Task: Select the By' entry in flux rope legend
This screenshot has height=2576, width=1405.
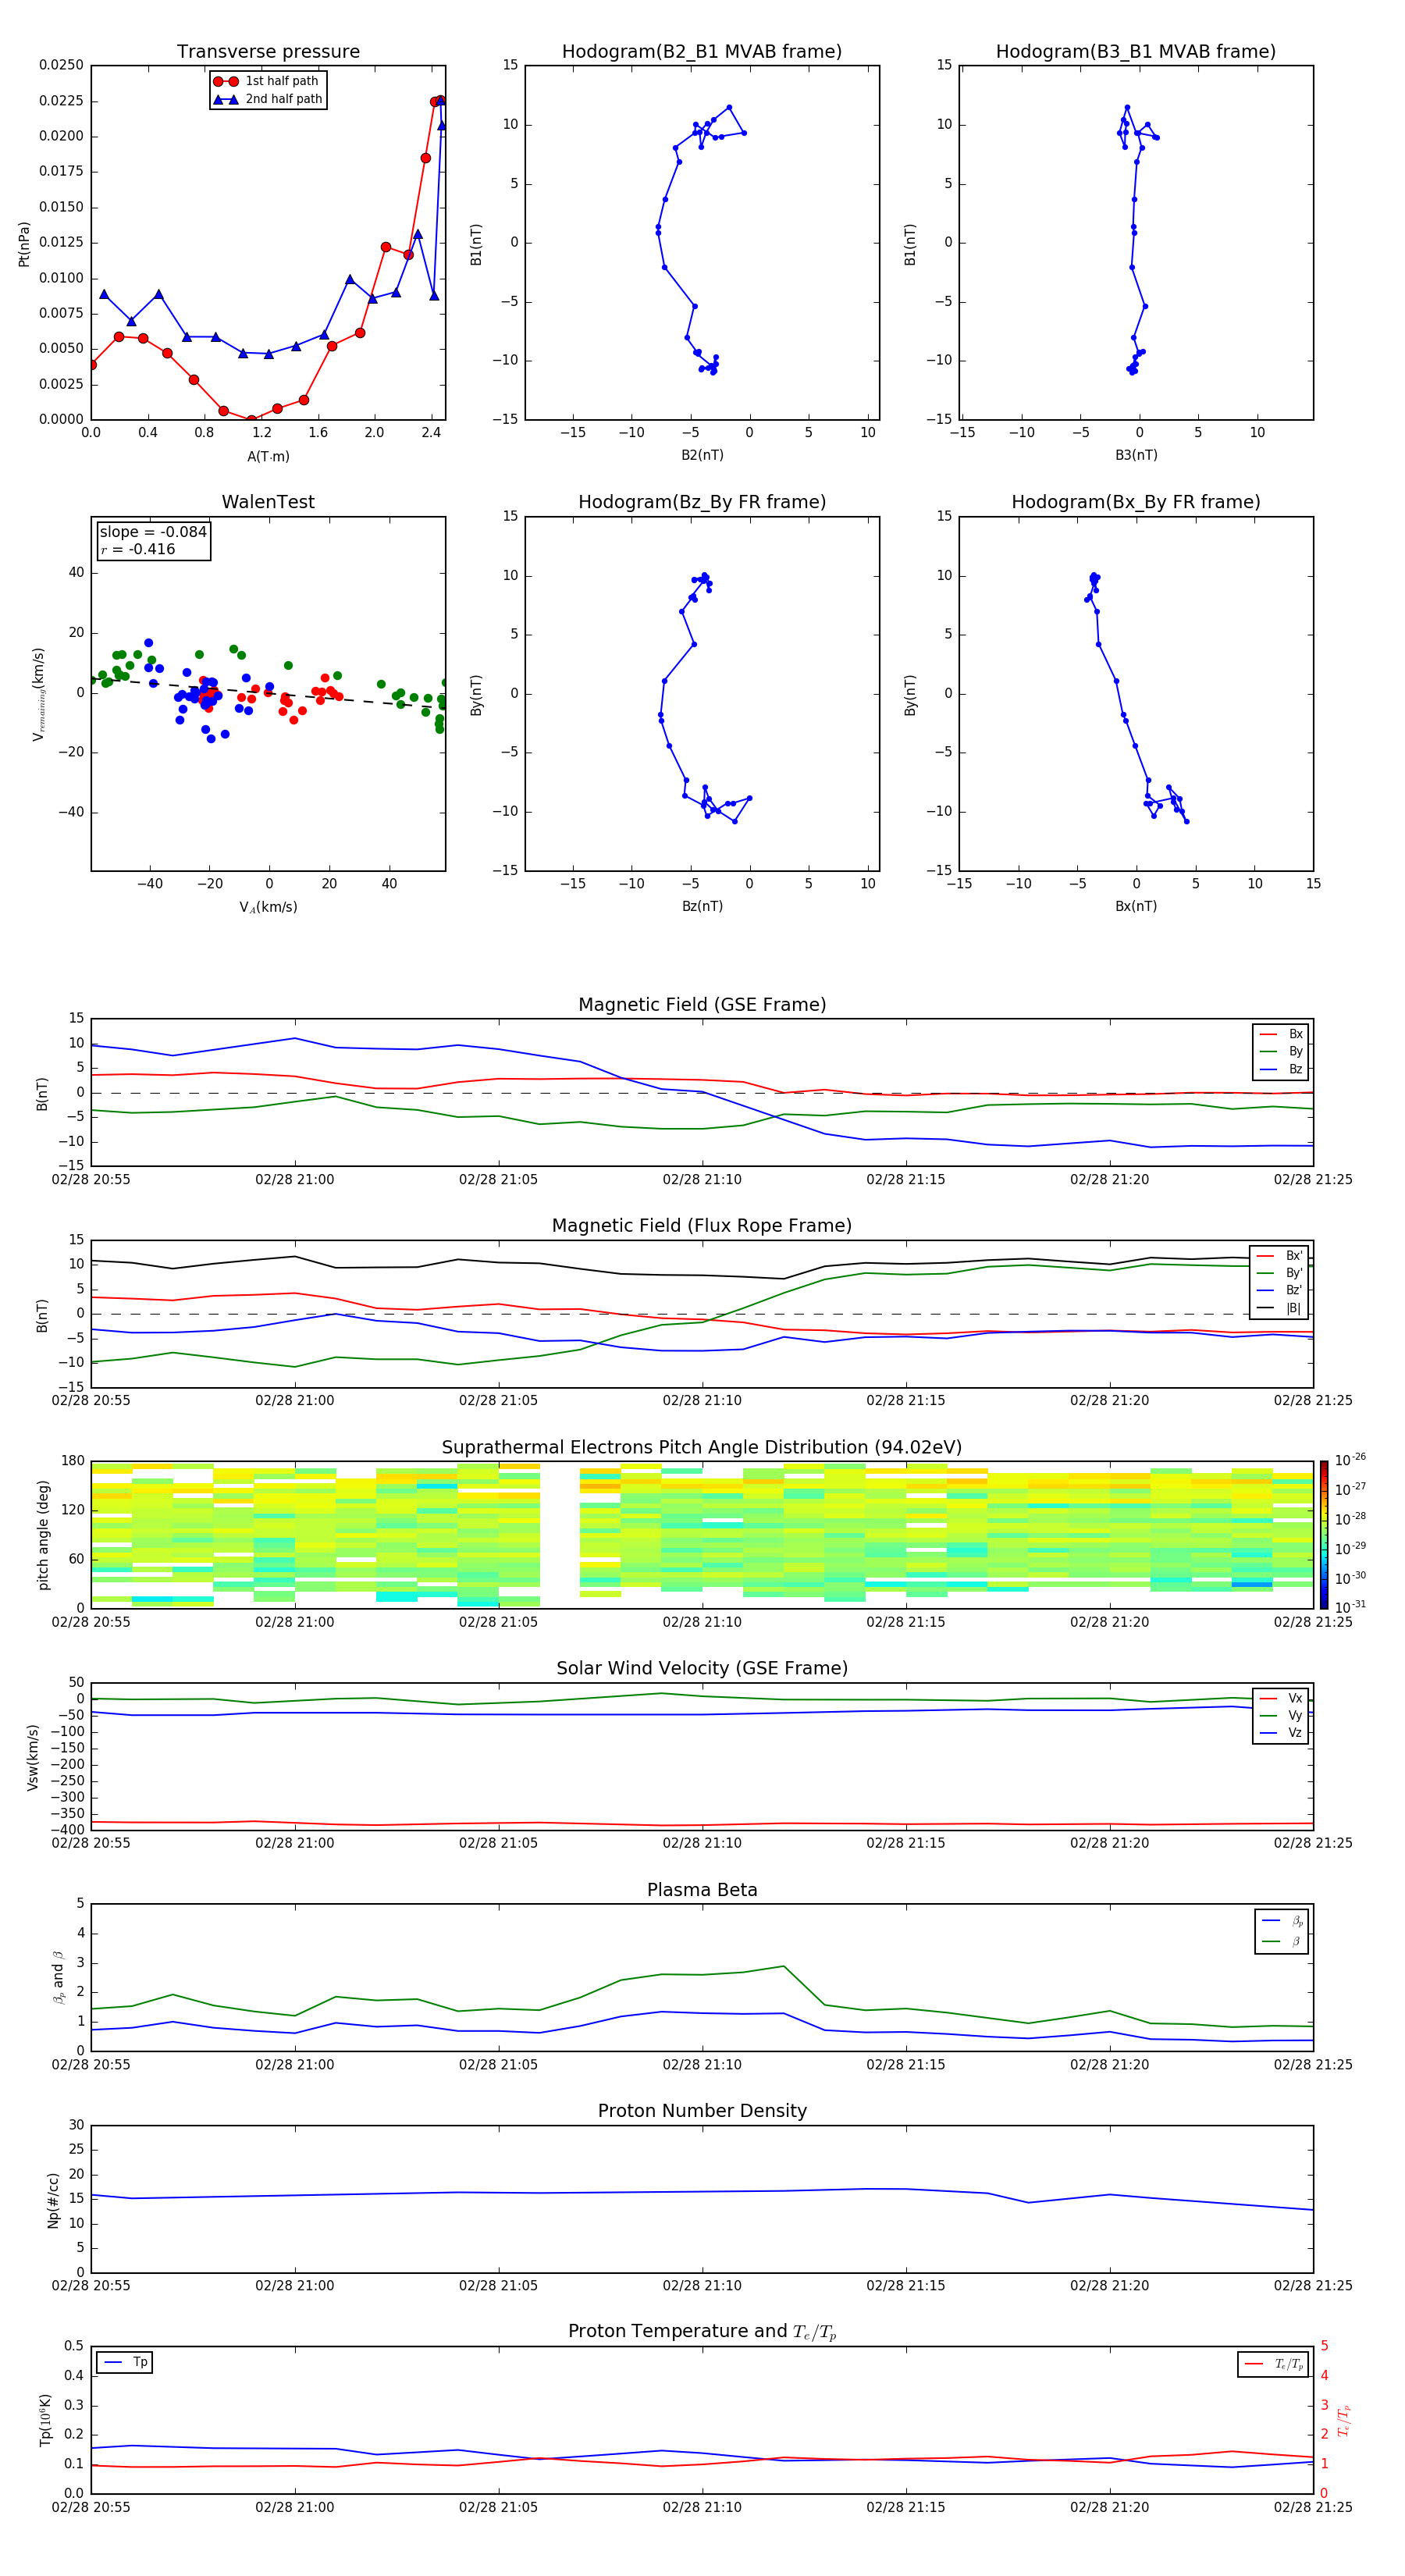Action: (1280, 1273)
